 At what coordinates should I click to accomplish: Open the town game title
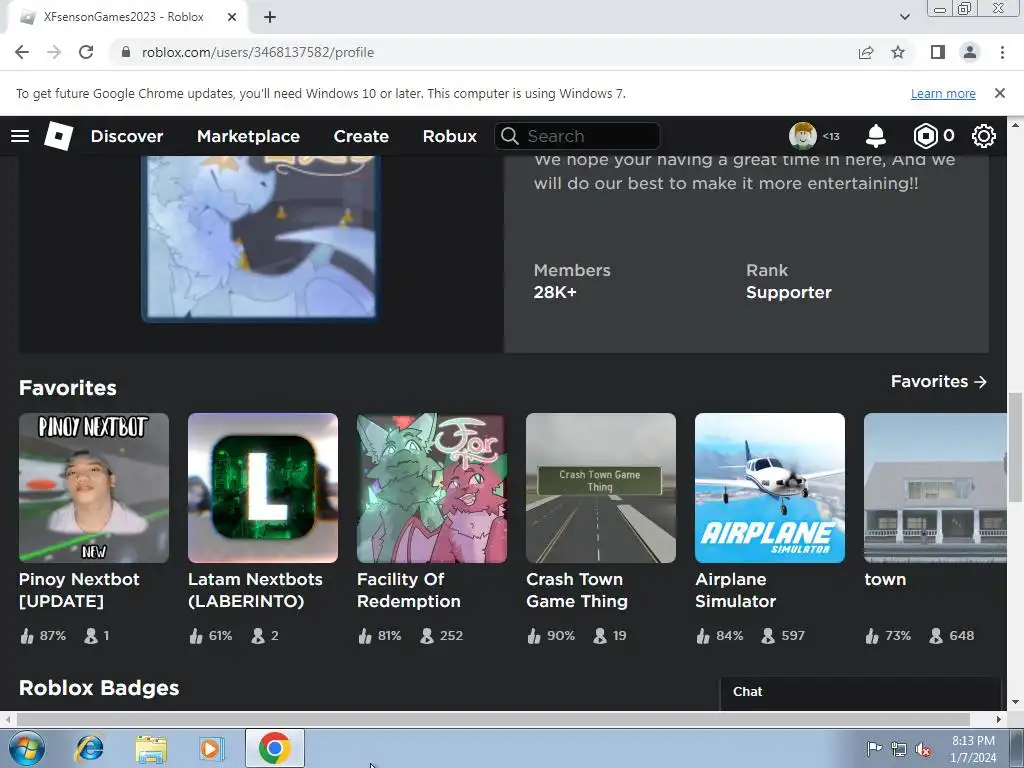tap(886, 579)
